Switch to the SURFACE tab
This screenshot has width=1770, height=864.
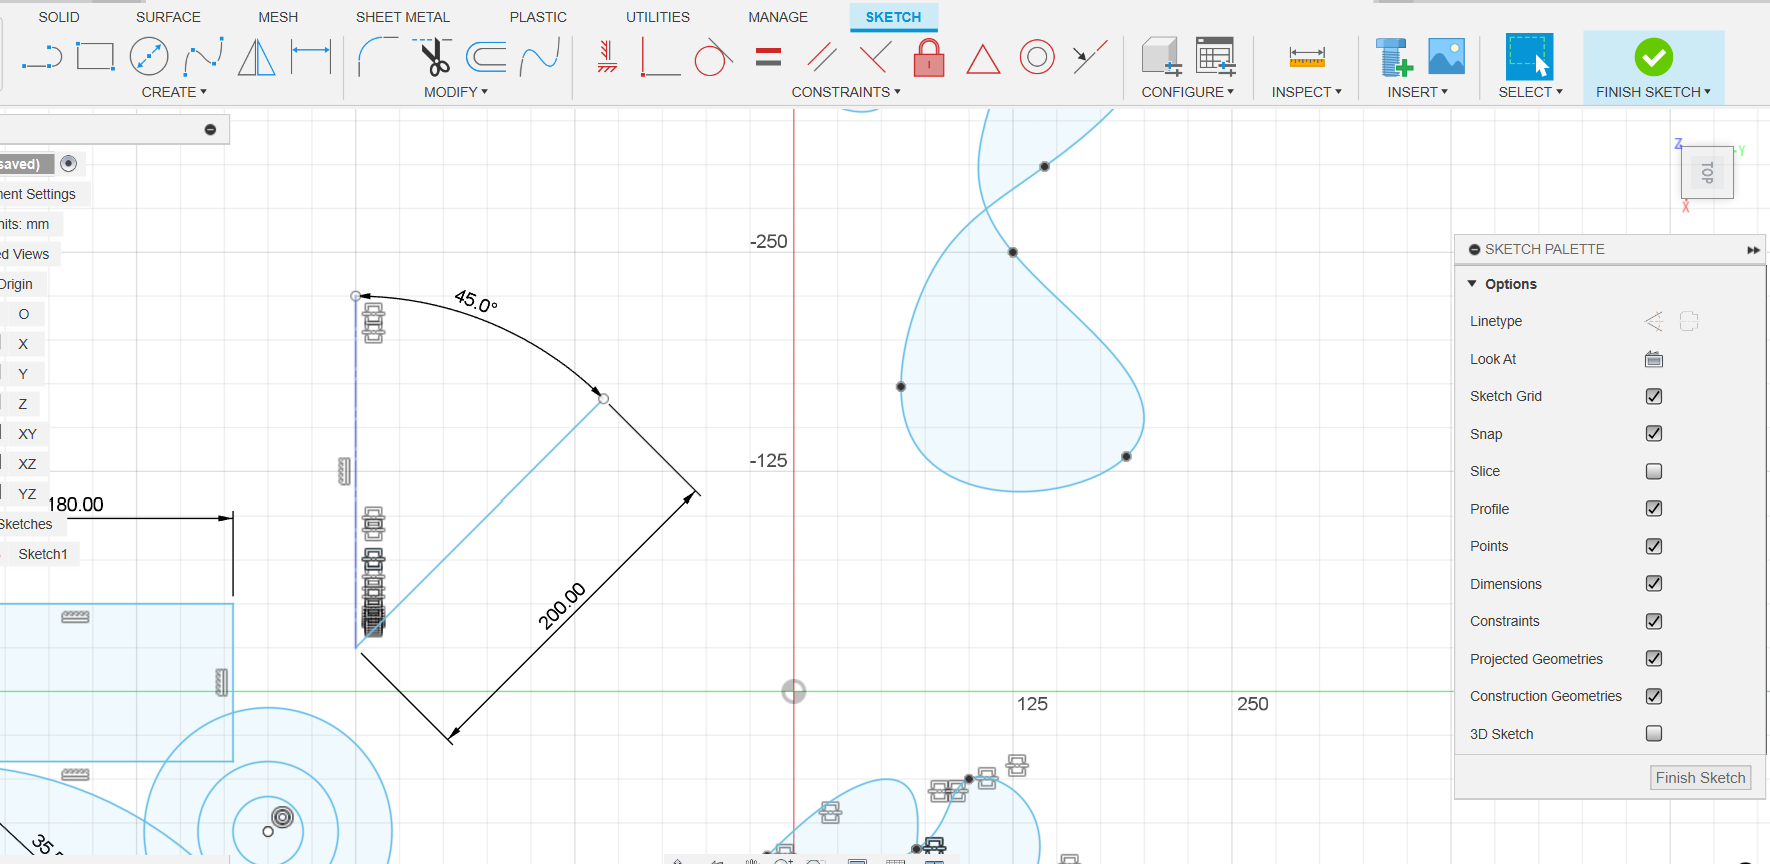click(168, 17)
